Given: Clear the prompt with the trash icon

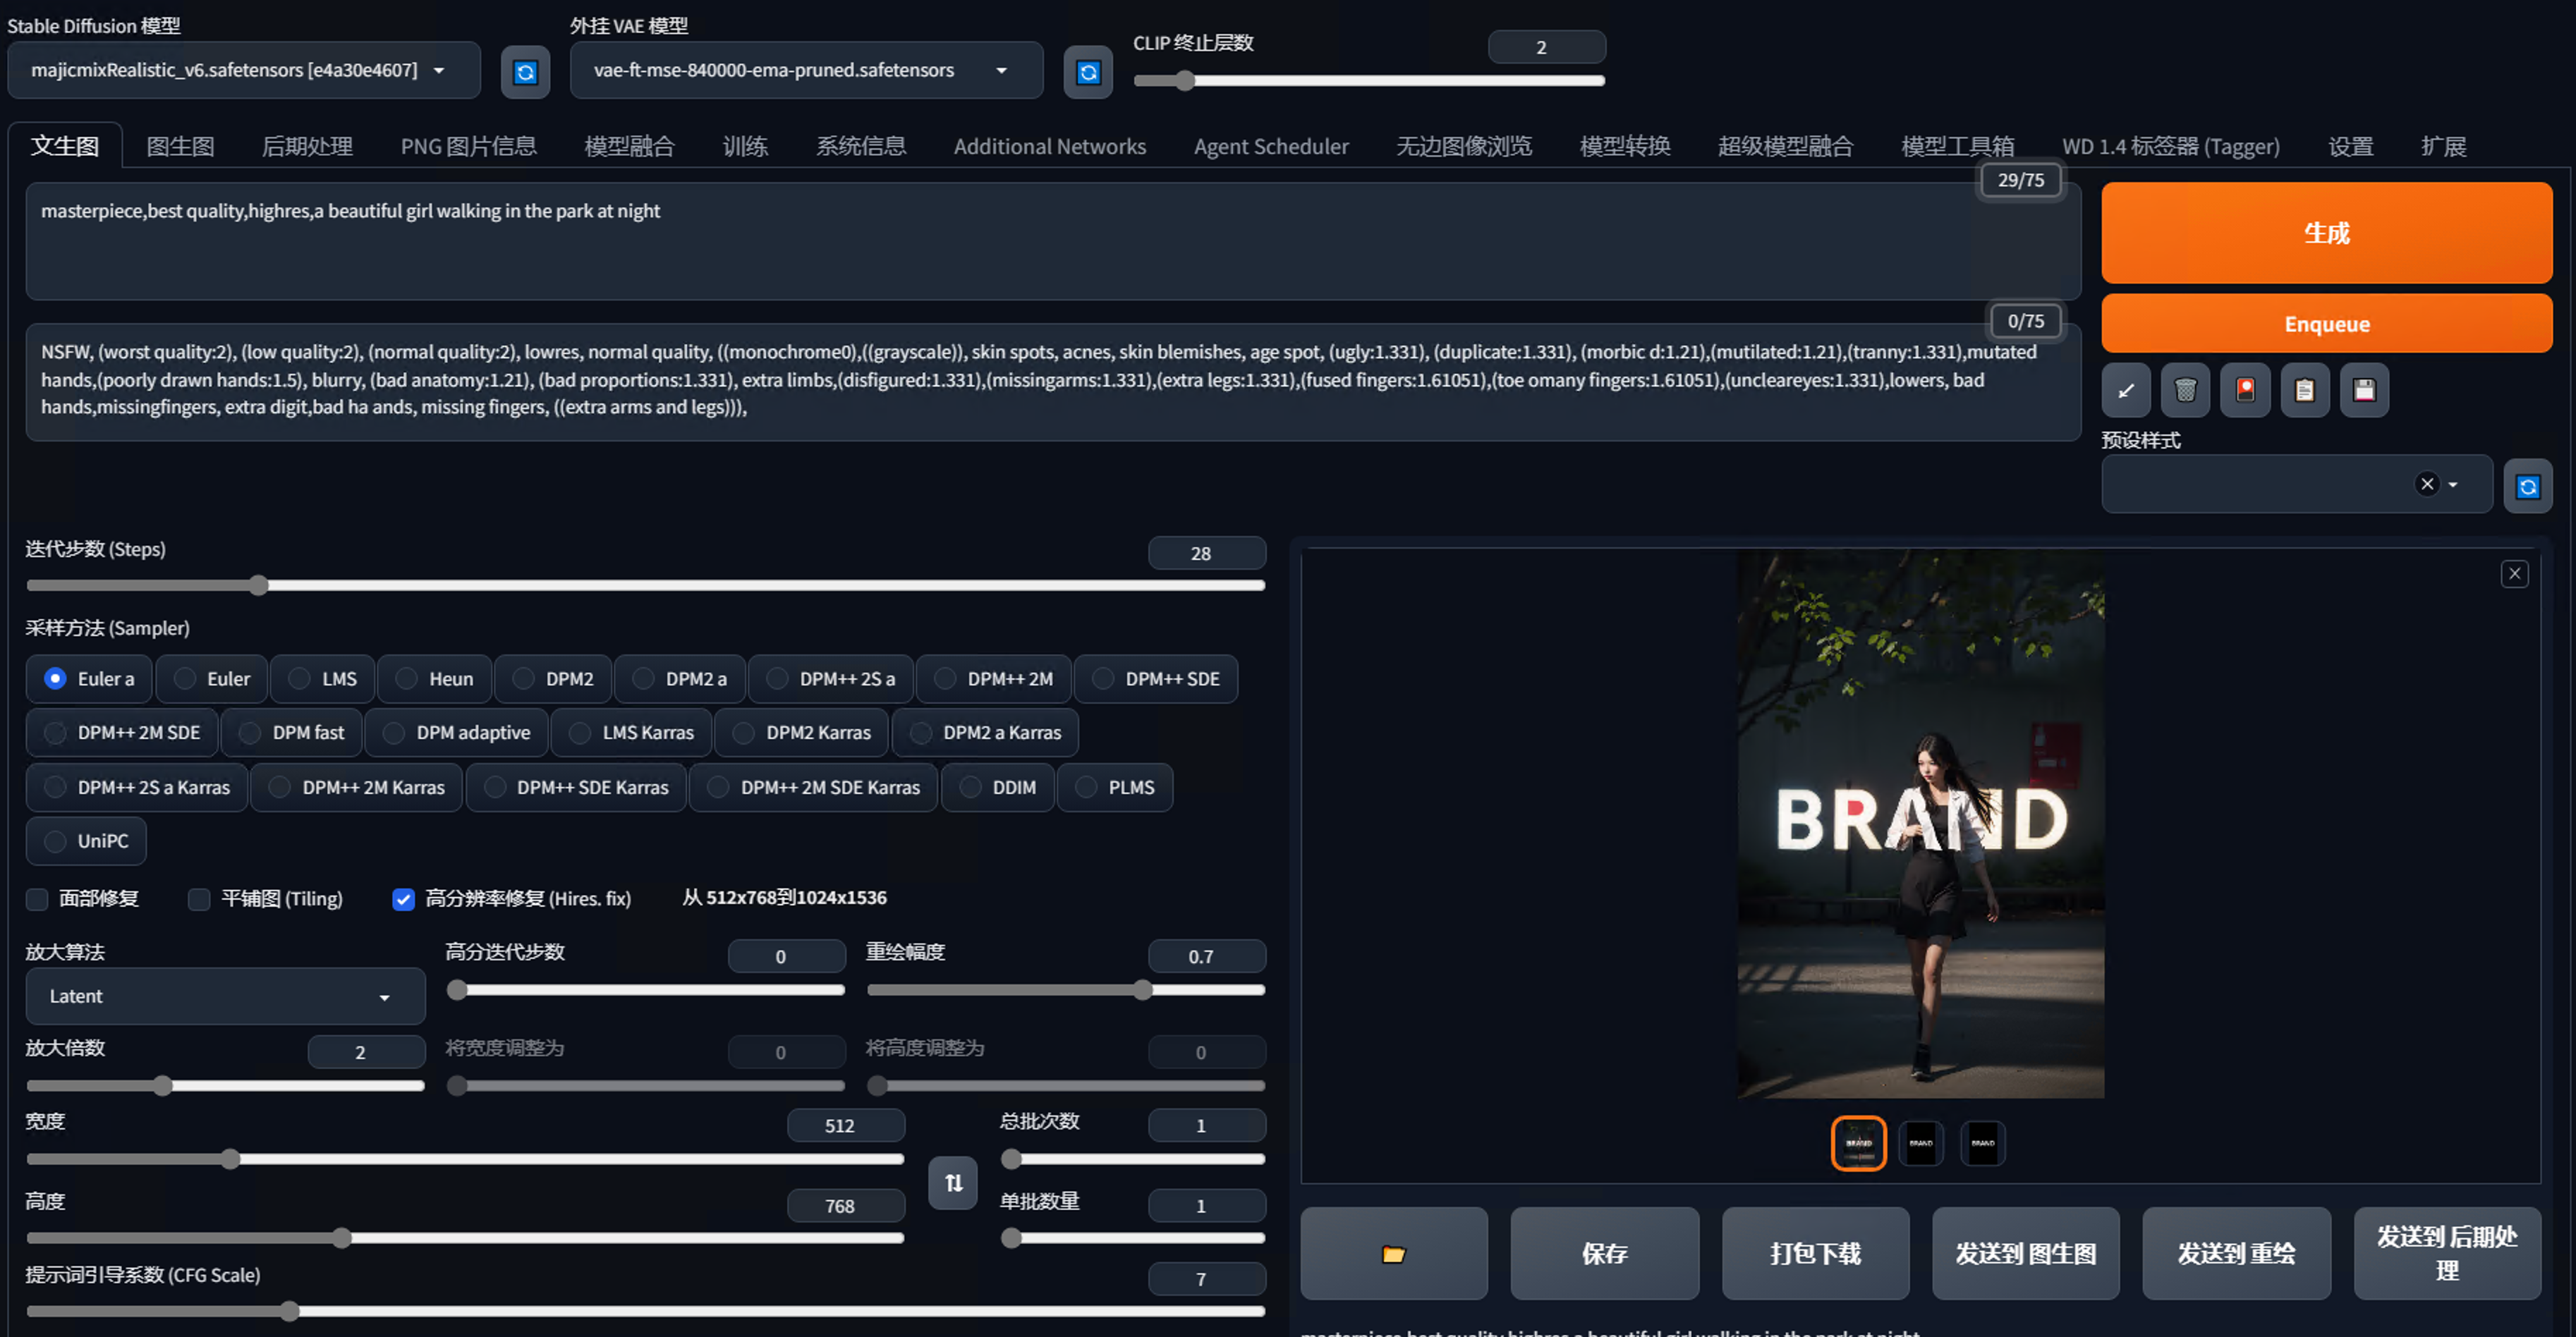Looking at the screenshot, I should pos(2185,389).
